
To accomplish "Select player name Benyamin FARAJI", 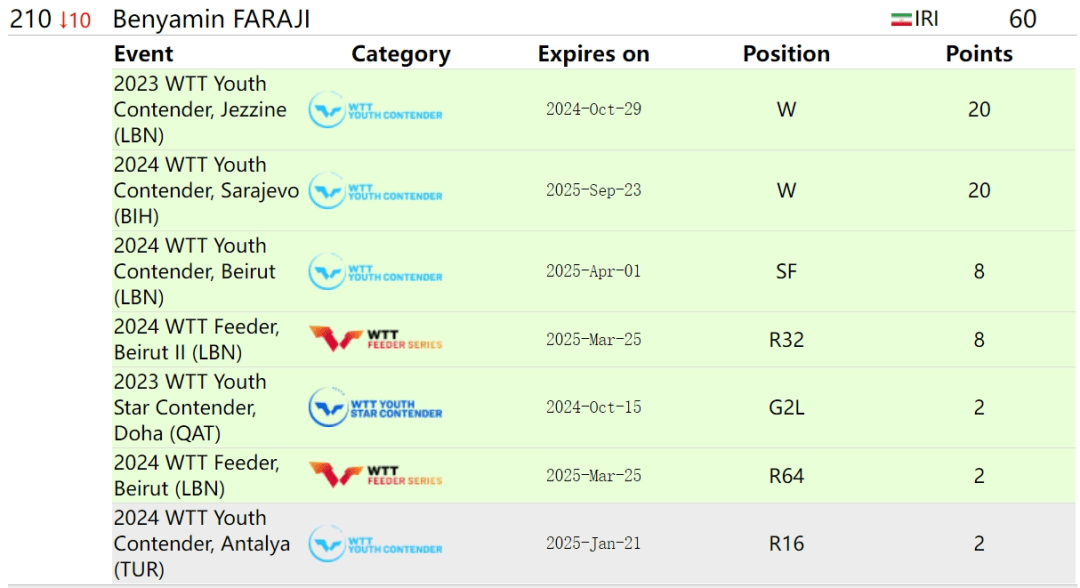I will coord(211,19).
